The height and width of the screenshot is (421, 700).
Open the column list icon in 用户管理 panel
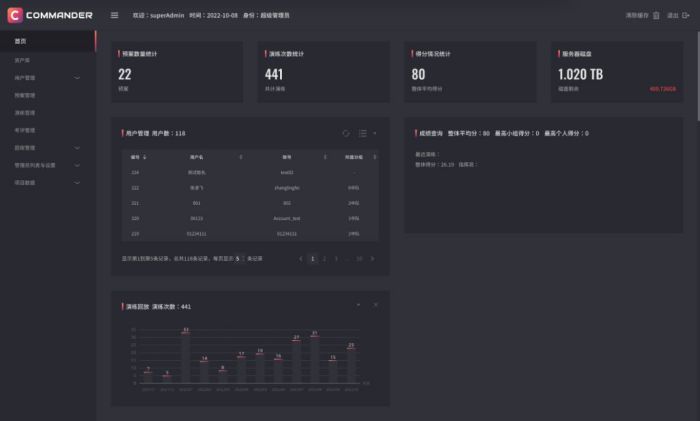(362, 132)
